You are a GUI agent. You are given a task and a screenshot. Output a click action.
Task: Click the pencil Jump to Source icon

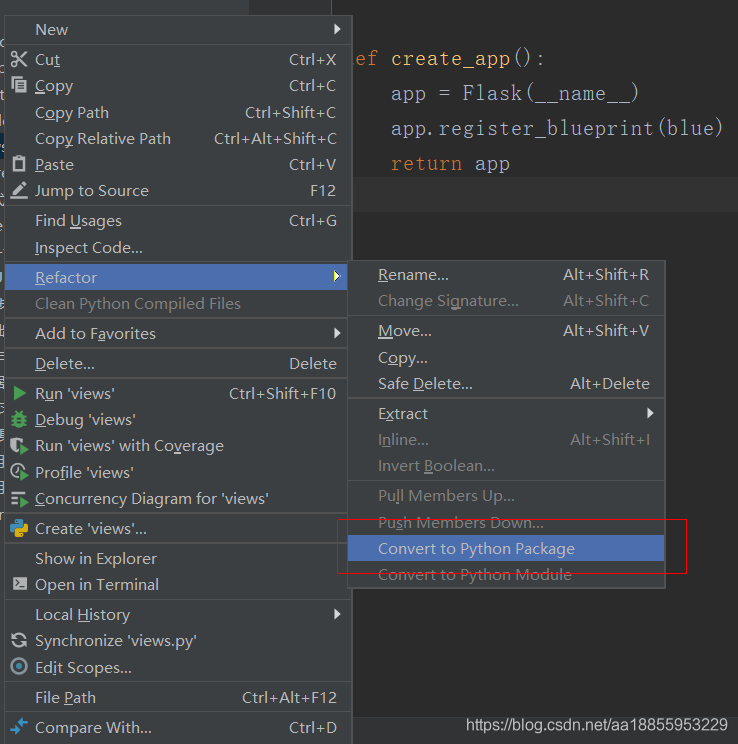[19, 190]
